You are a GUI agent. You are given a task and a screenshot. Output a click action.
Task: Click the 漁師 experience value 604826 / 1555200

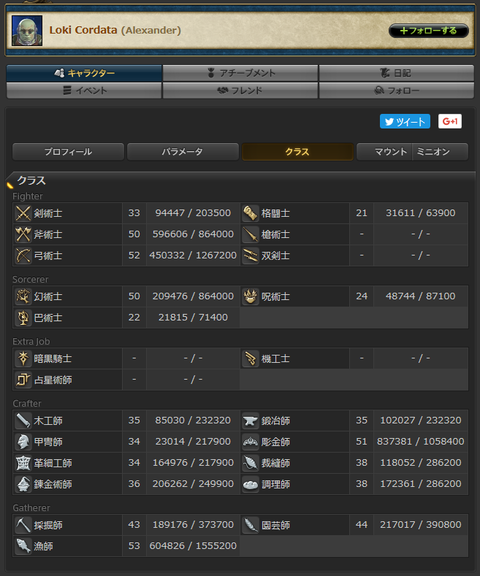pyautogui.click(x=193, y=546)
